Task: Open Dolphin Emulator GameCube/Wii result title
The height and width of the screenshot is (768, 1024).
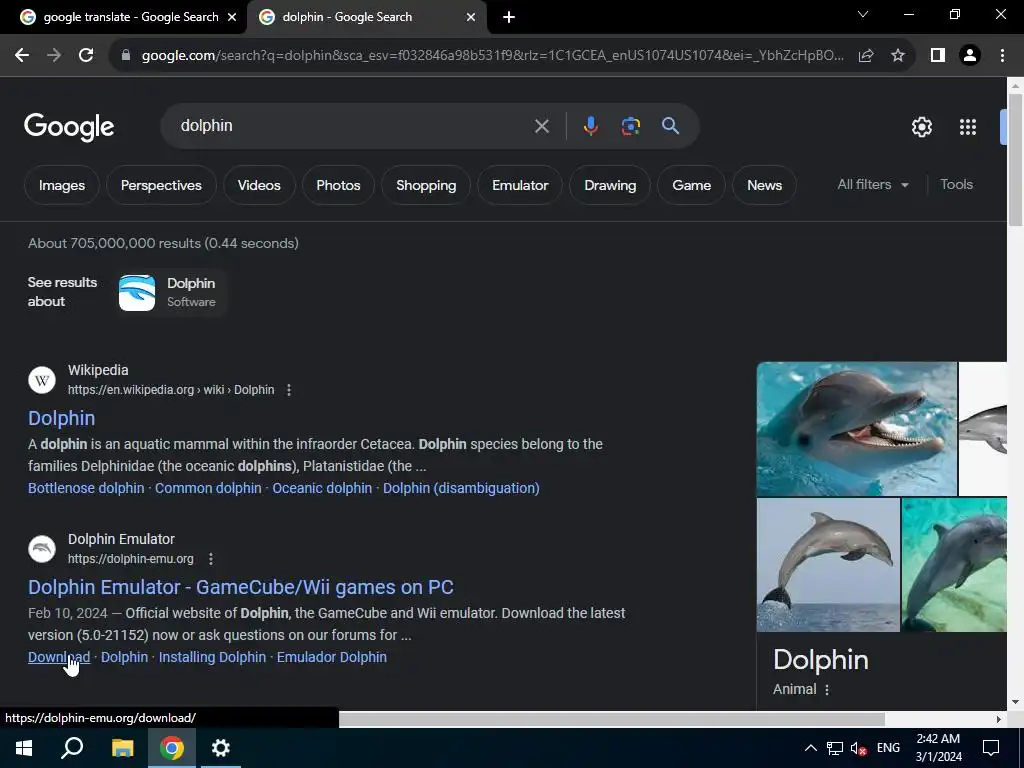Action: [x=241, y=587]
